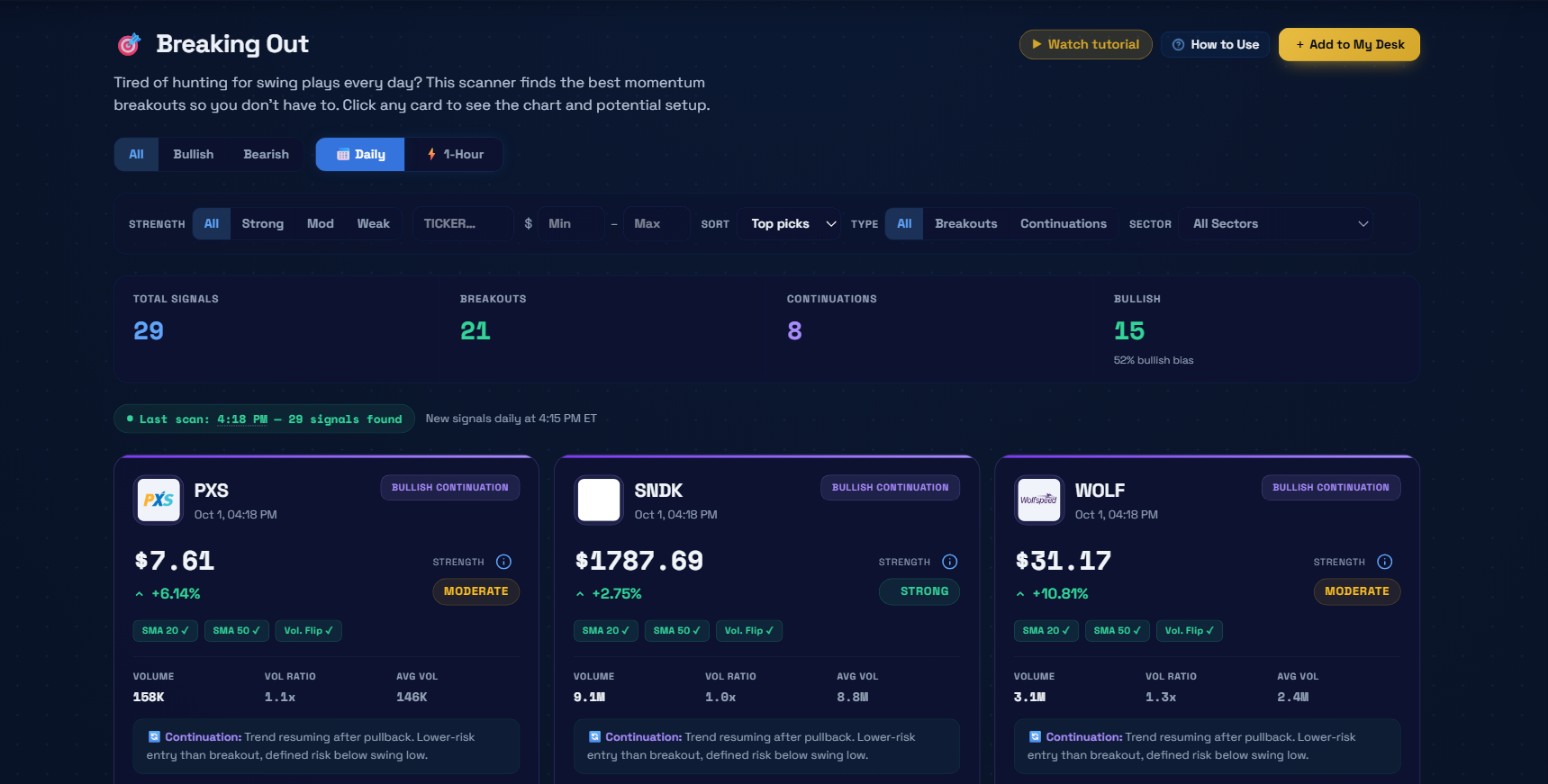
Task: Switch to the Daily timeframe
Action: 360,154
